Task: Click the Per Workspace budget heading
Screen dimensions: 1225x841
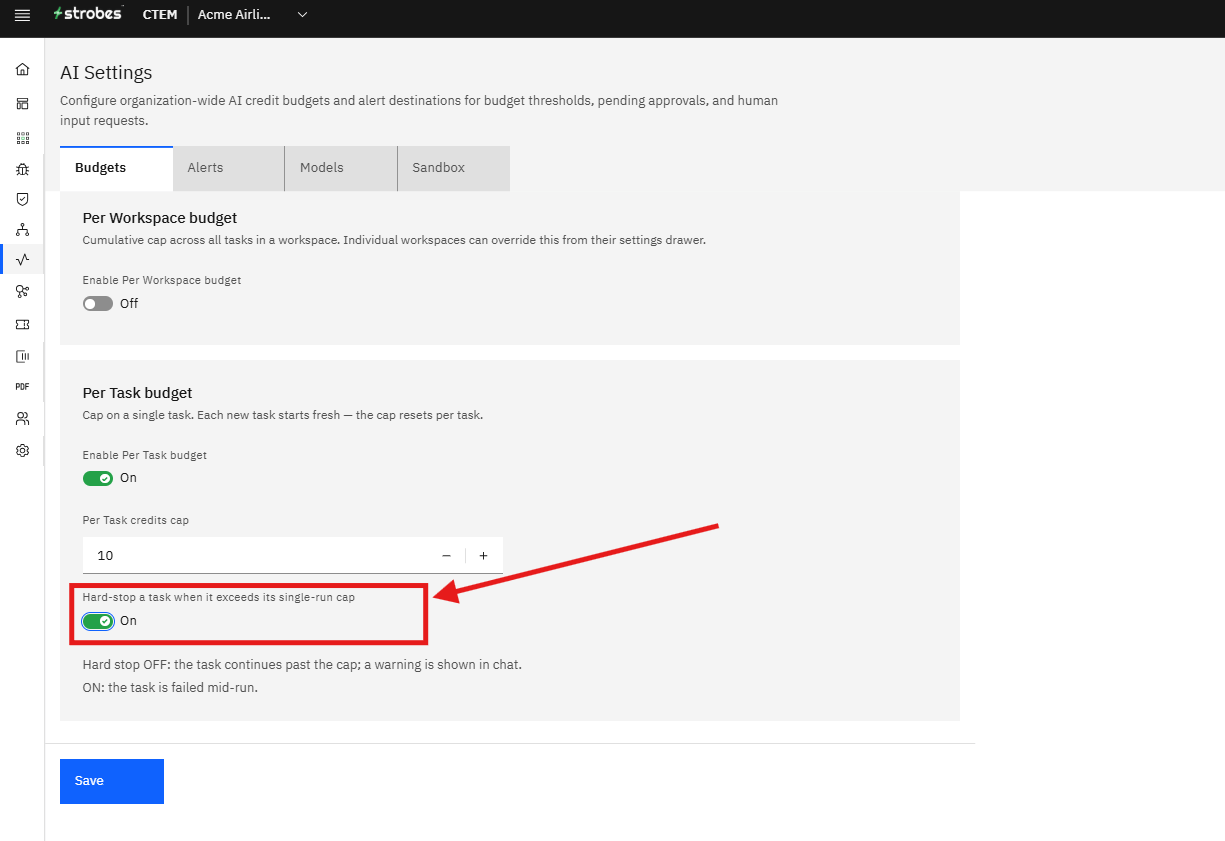Action: tap(160, 218)
